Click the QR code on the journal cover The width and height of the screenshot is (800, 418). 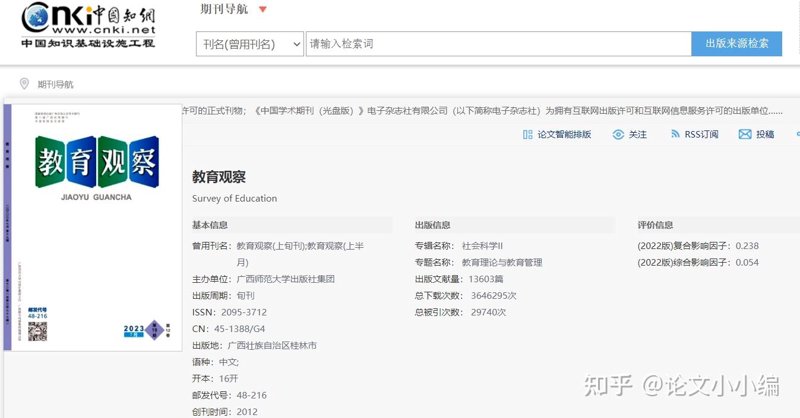click(37, 331)
